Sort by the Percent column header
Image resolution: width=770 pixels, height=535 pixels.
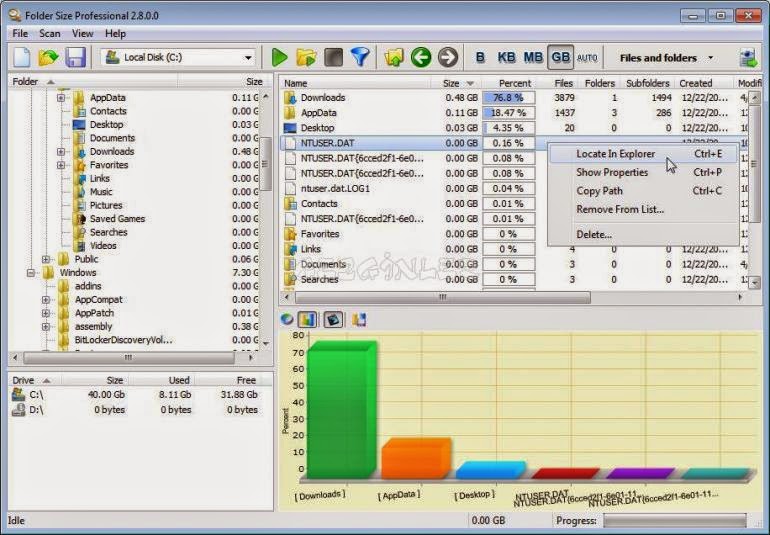(509, 83)
